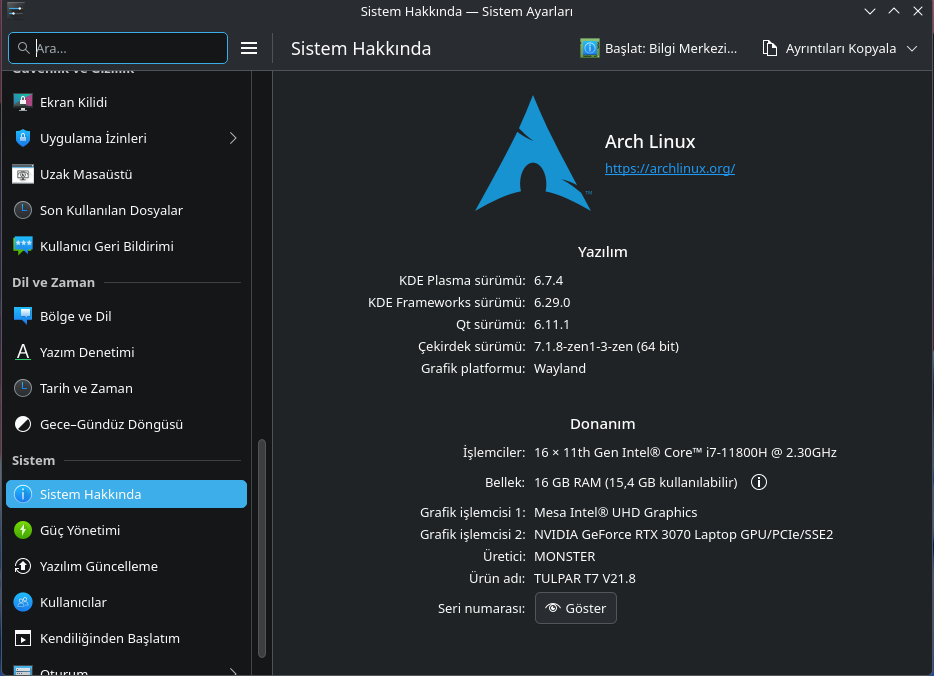Click the Bölge ve Dil icon
Viewport: 934px width, 676px height.
coord(23,316)
